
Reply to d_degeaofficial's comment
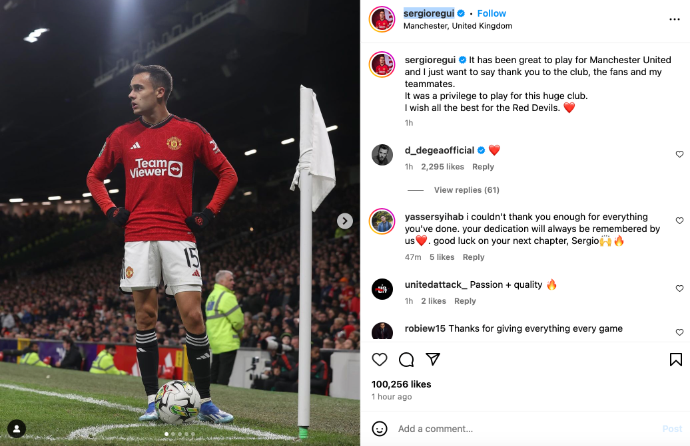click(483, 167)
